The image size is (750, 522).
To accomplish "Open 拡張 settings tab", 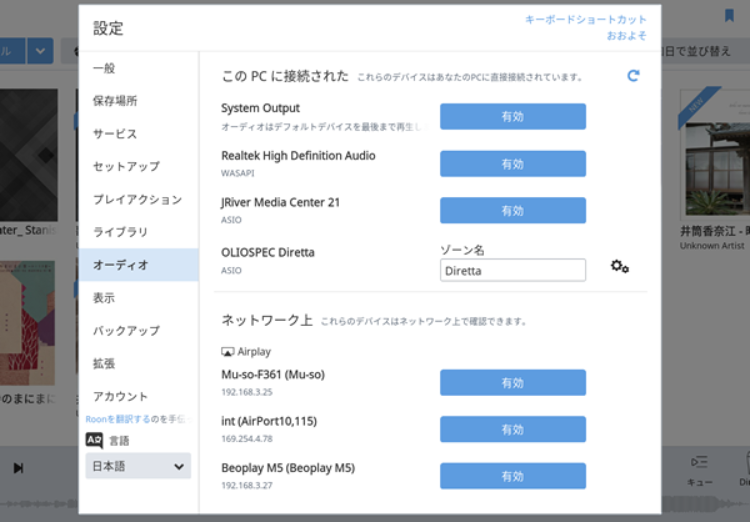I will point(139,364).
